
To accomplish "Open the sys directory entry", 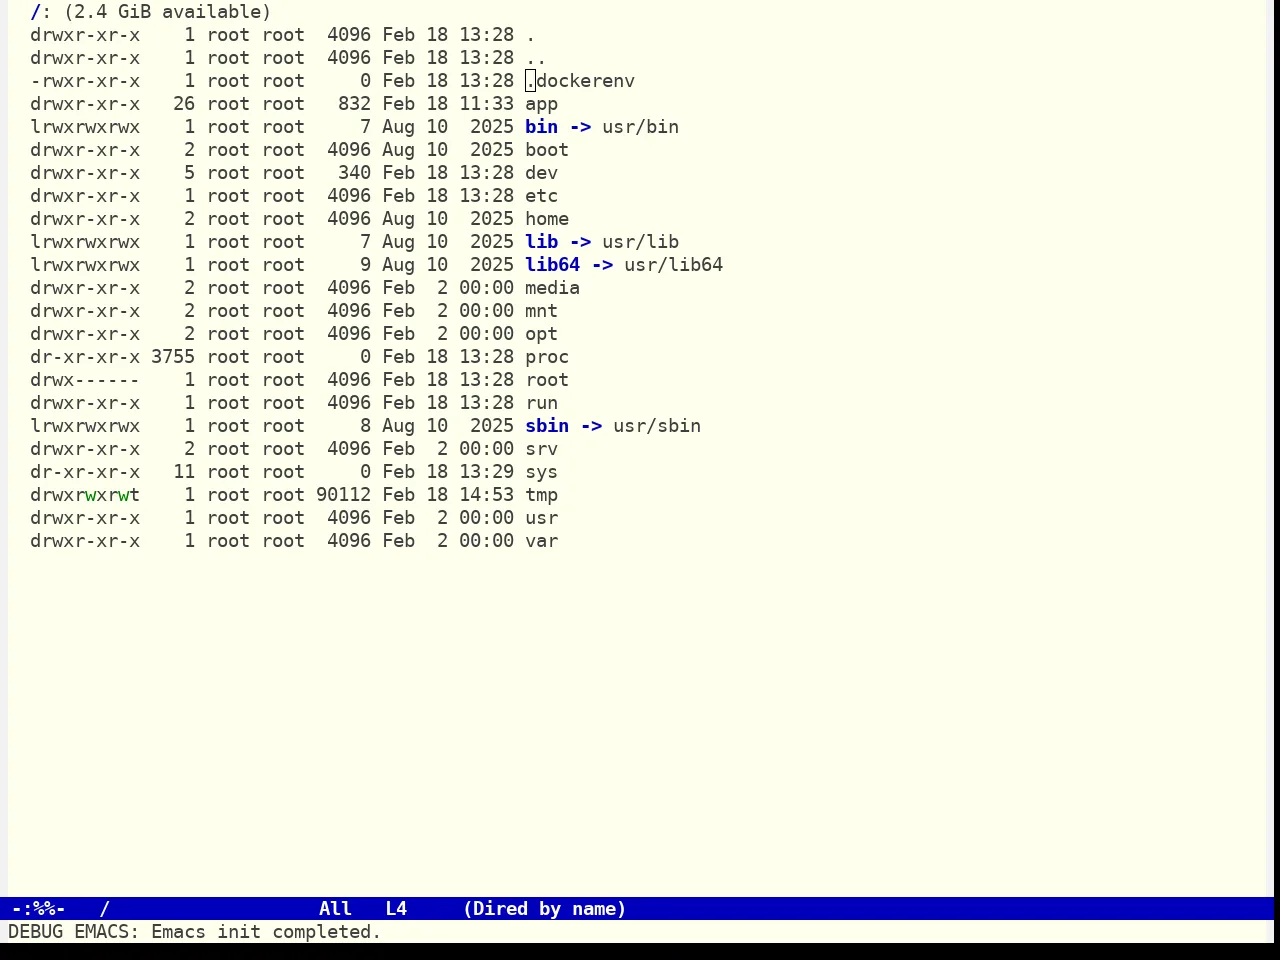I will pyautogui.click(x=541, y=472).
